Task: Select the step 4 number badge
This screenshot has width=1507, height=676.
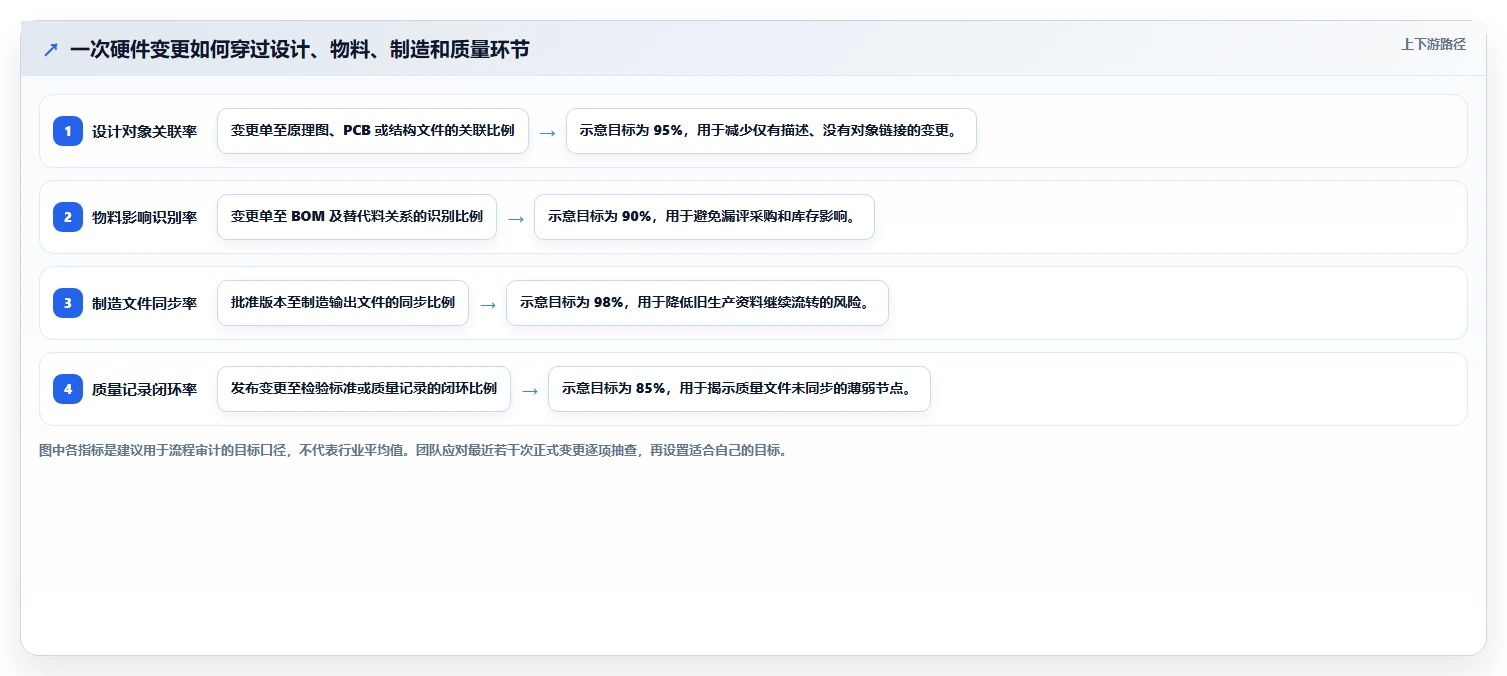Action: 68,389
